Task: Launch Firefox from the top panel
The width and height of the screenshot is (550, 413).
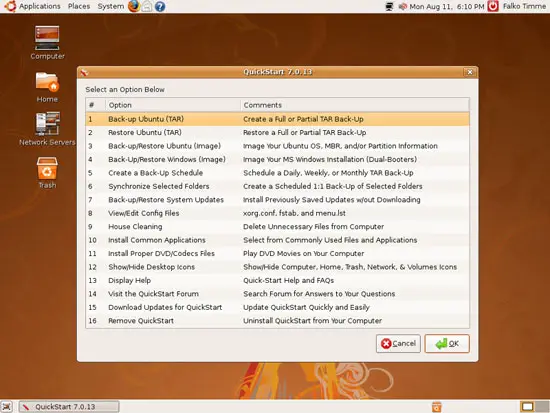Action: (134, 6)
